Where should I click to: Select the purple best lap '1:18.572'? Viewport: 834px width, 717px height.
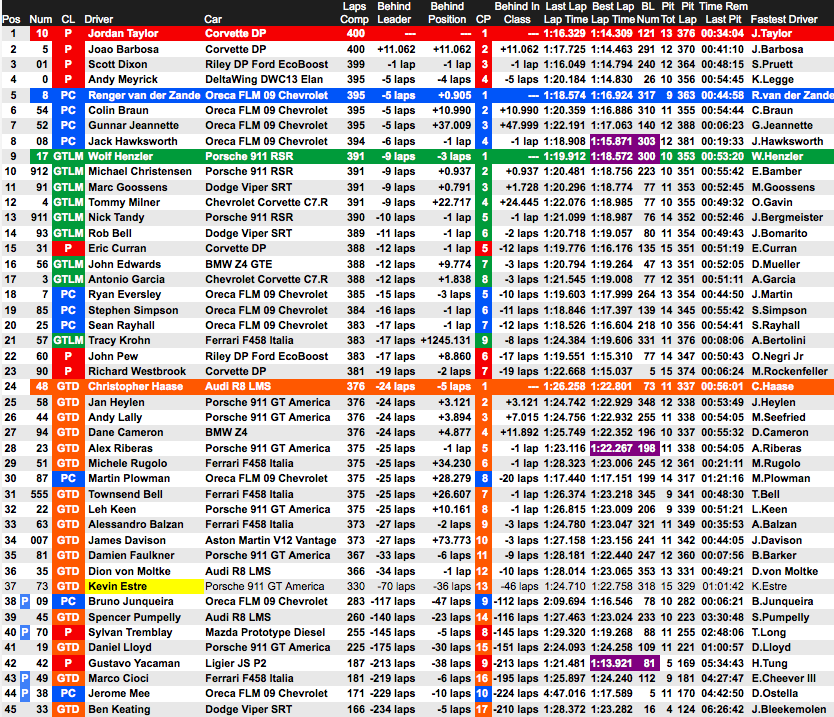pos(612,157)
